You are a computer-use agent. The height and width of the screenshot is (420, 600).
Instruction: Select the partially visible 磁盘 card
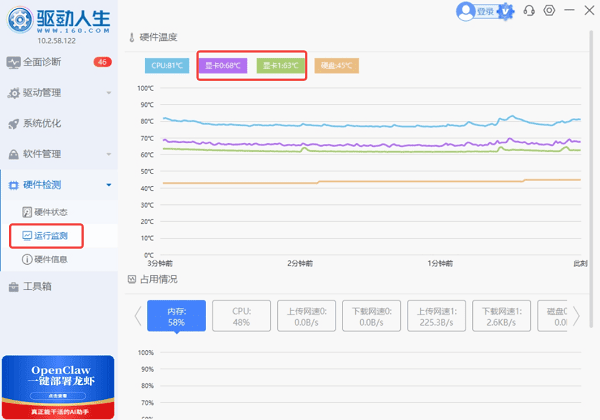tap(553, 316)
